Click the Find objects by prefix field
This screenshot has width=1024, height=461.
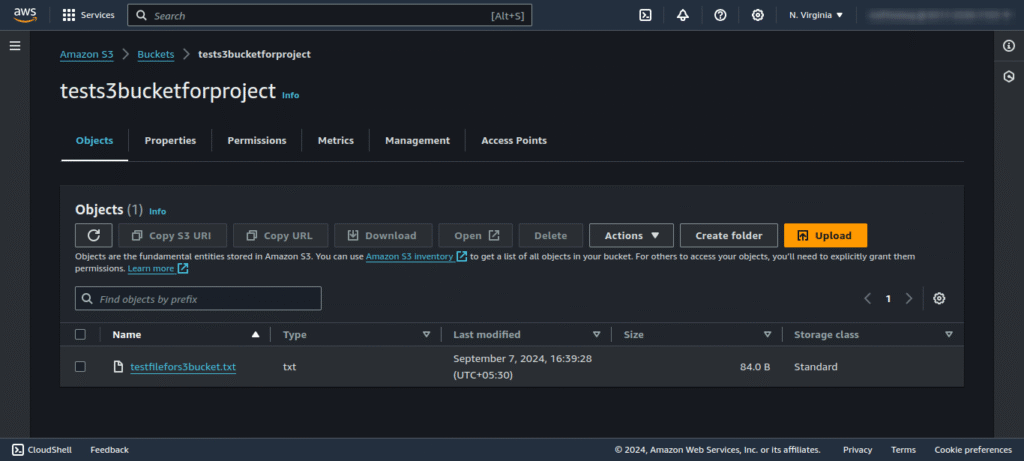(x=198, y=298)
